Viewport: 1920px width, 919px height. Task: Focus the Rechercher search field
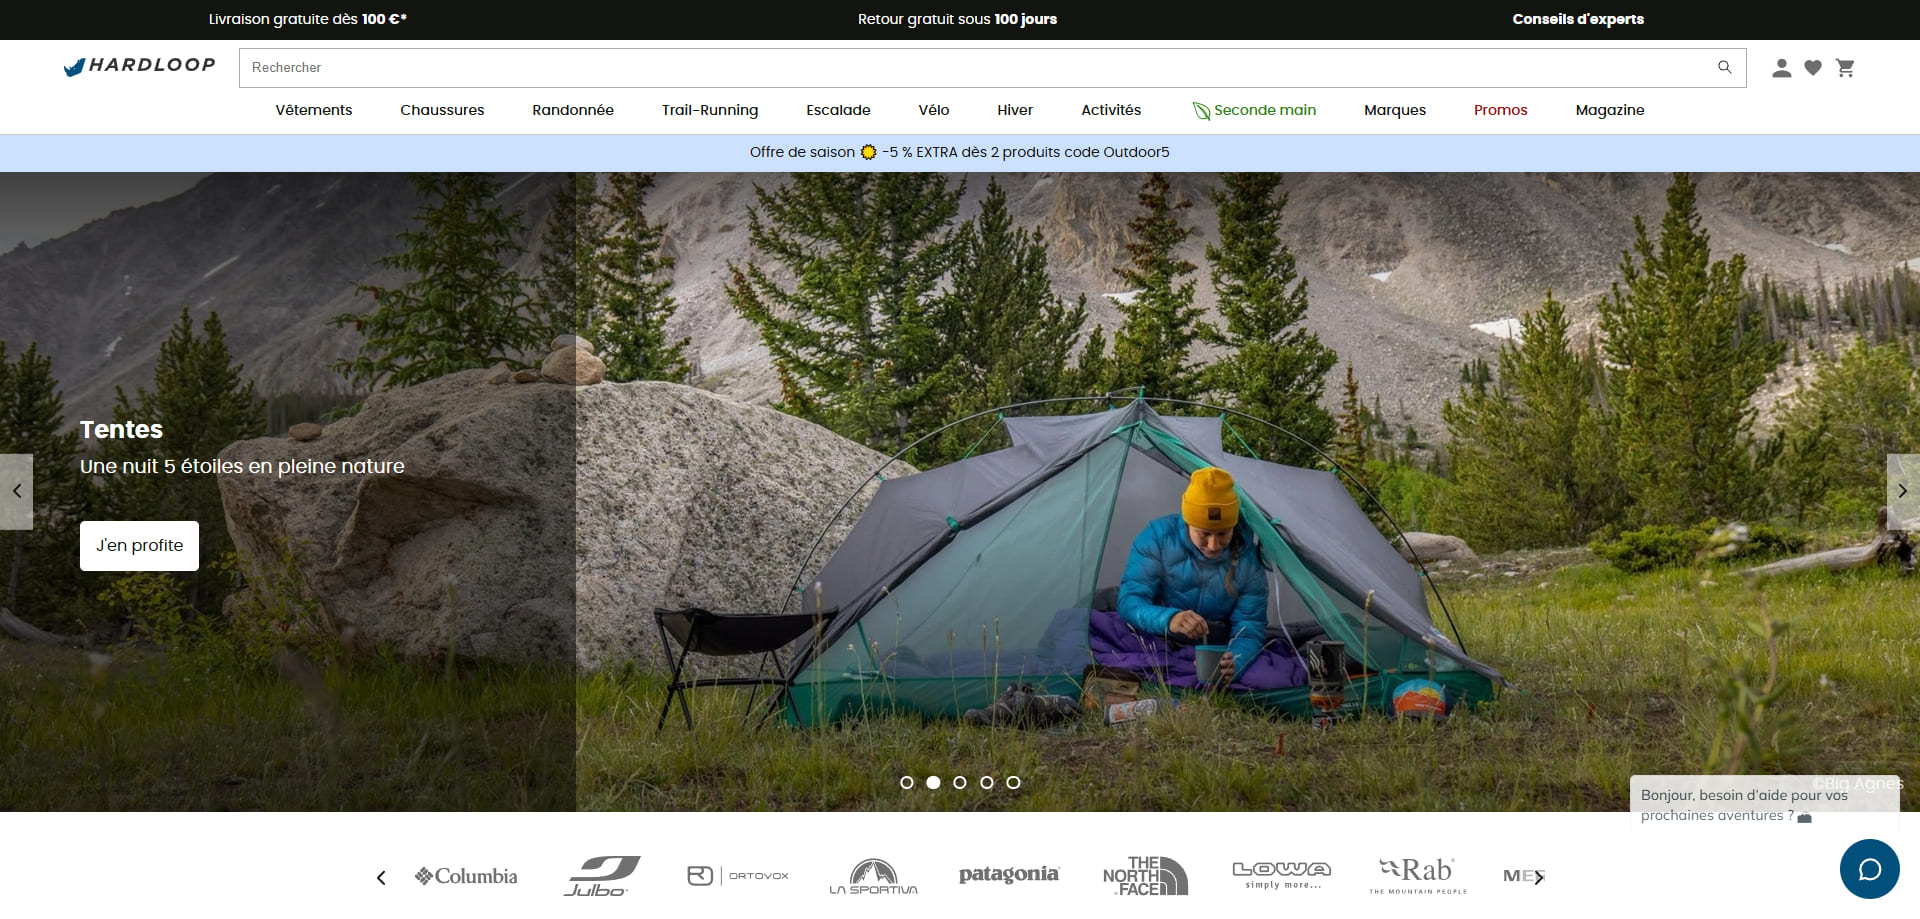[992, 68]
